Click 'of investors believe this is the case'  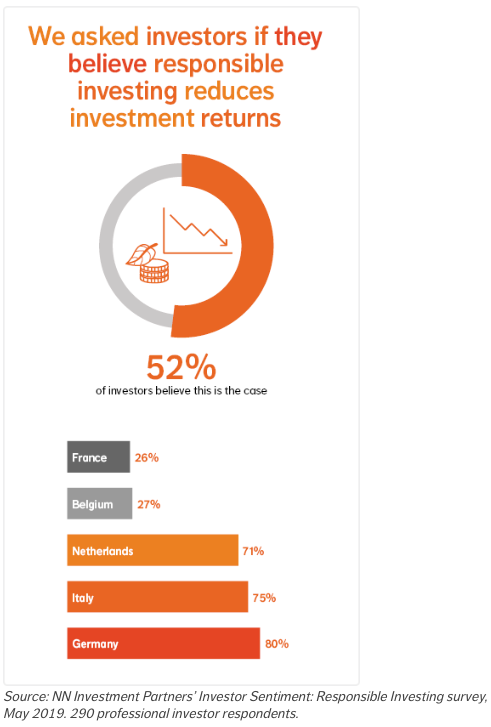pyautogui.click(x=181, y=391)
